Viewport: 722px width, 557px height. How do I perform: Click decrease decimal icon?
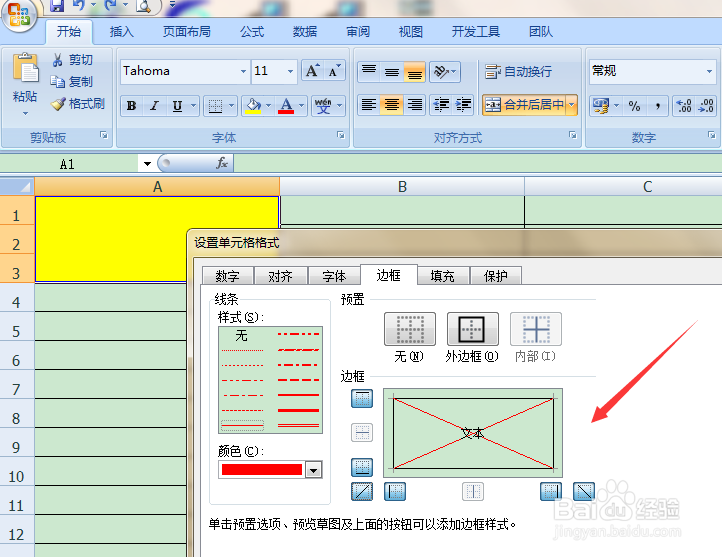click(x=706, y=106)
